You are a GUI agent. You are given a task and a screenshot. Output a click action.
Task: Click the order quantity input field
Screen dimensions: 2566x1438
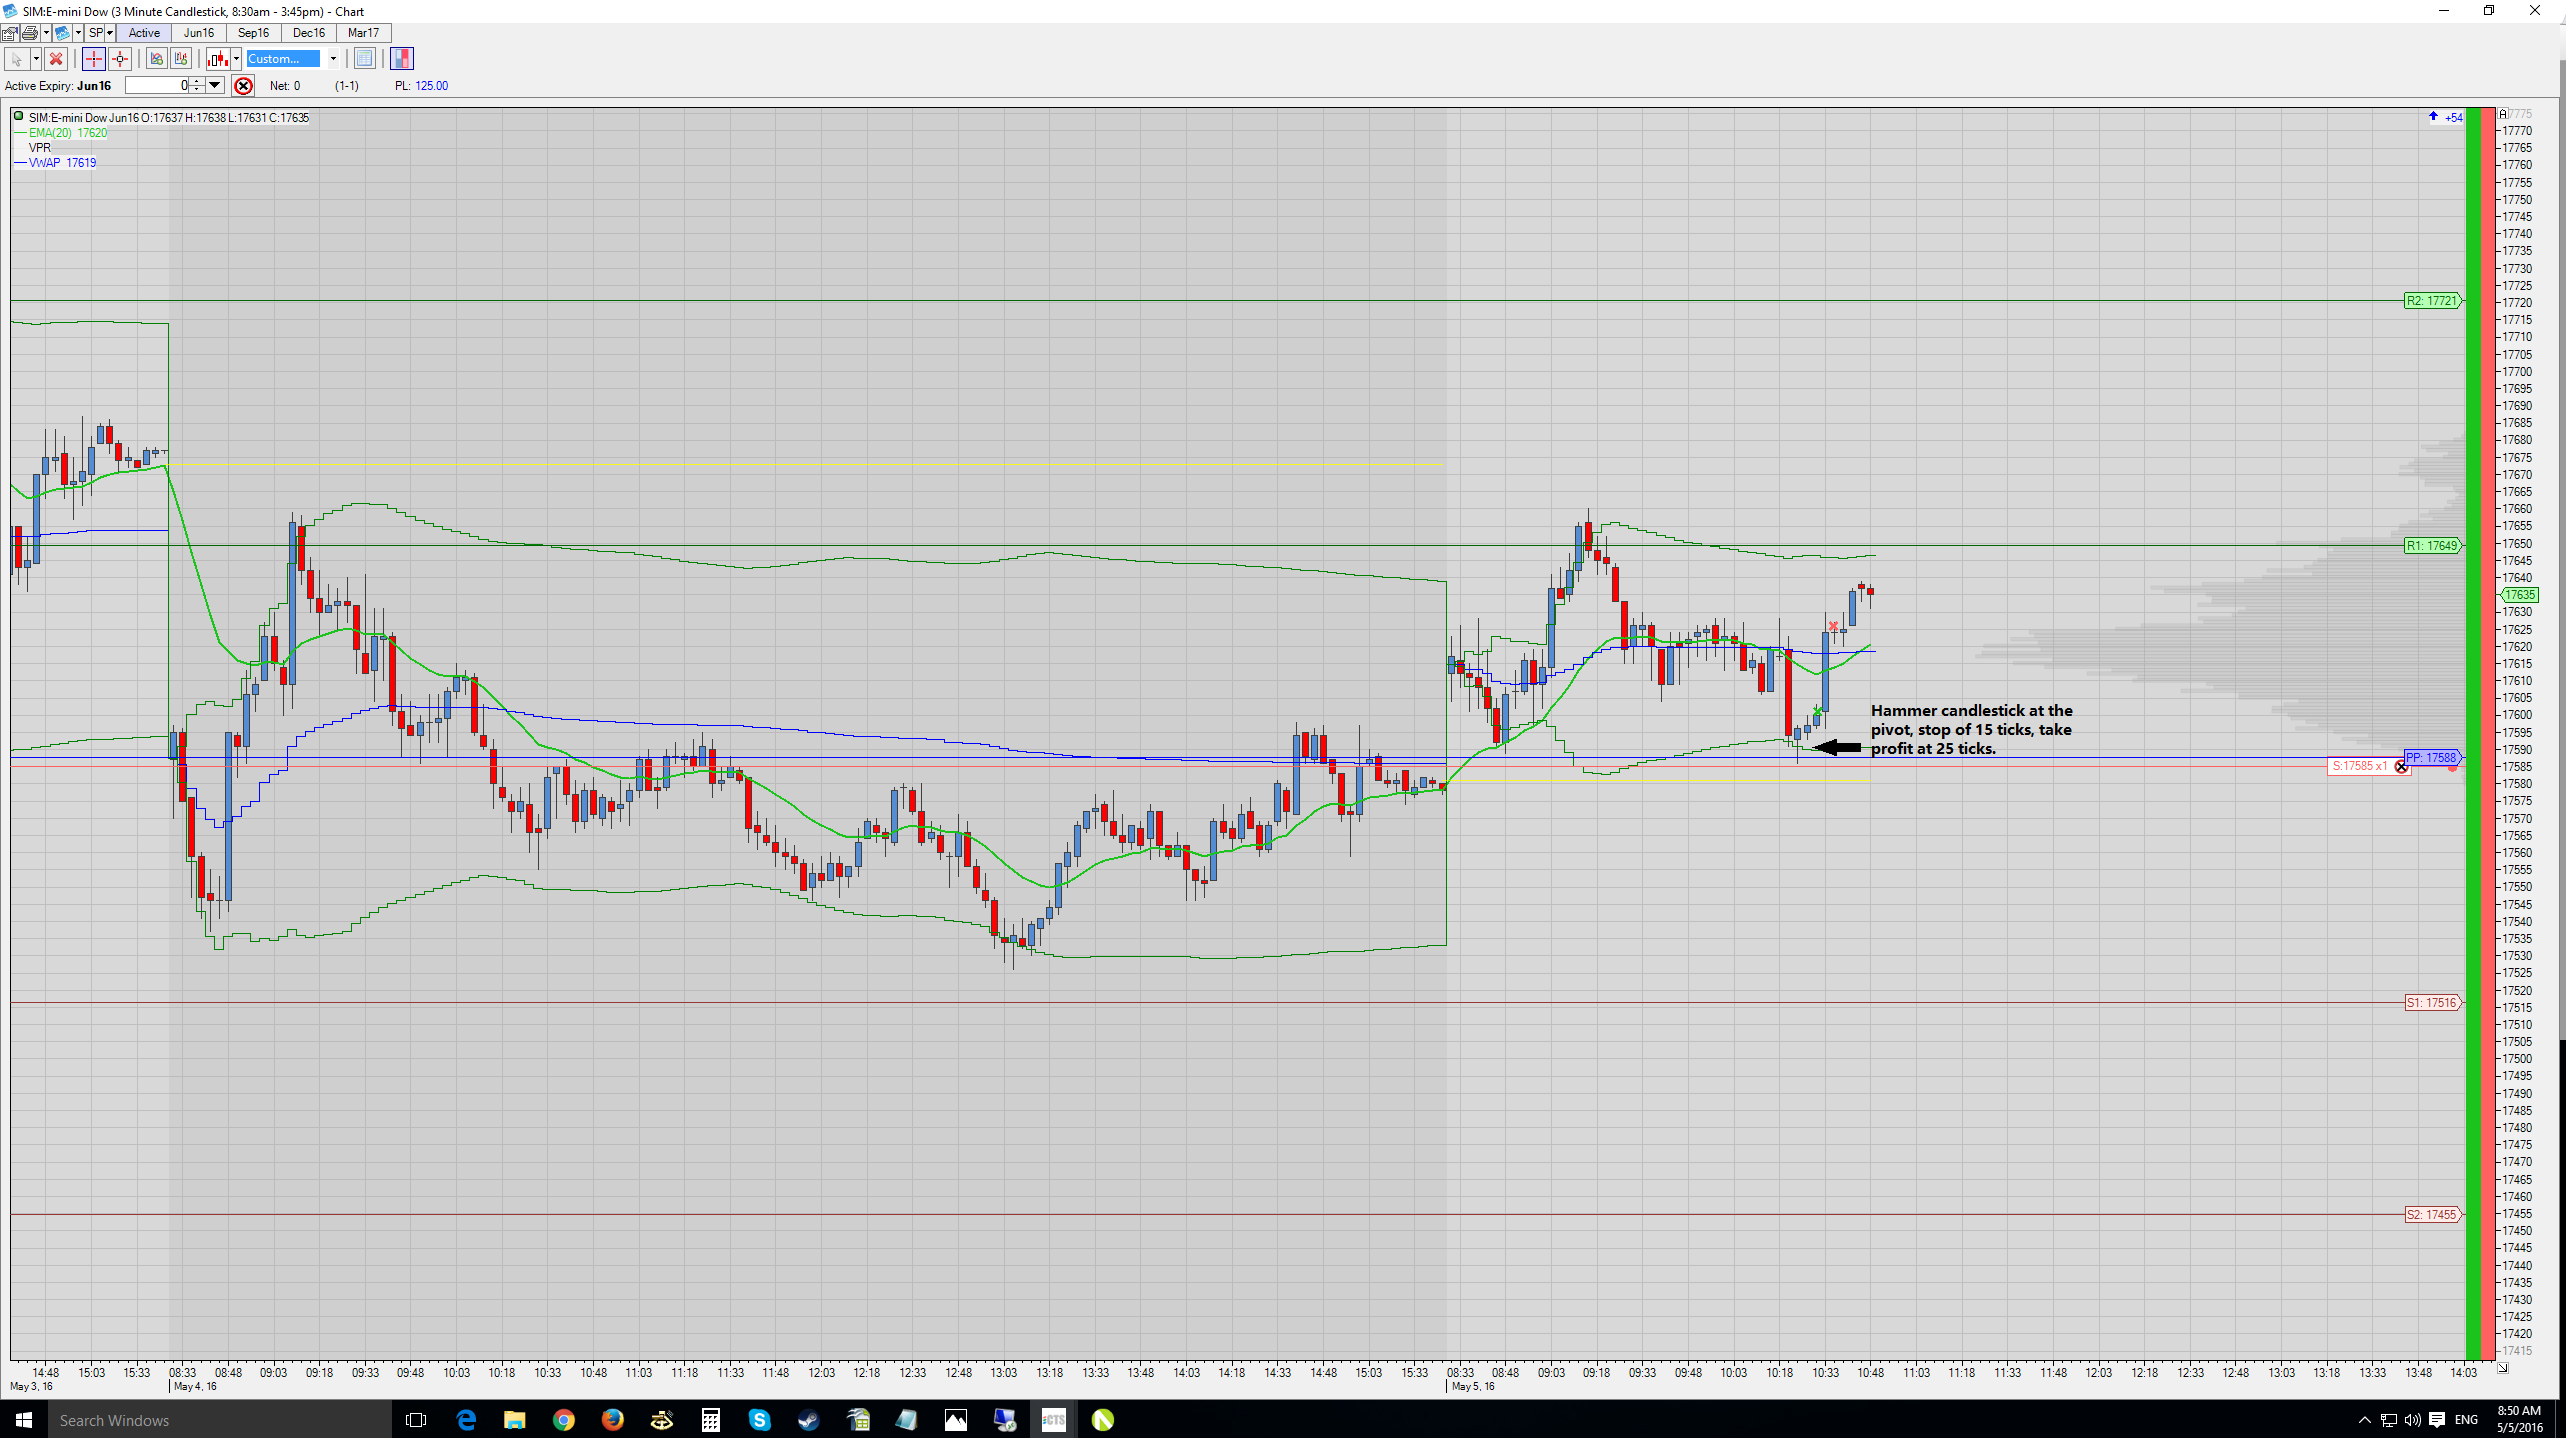157,86
